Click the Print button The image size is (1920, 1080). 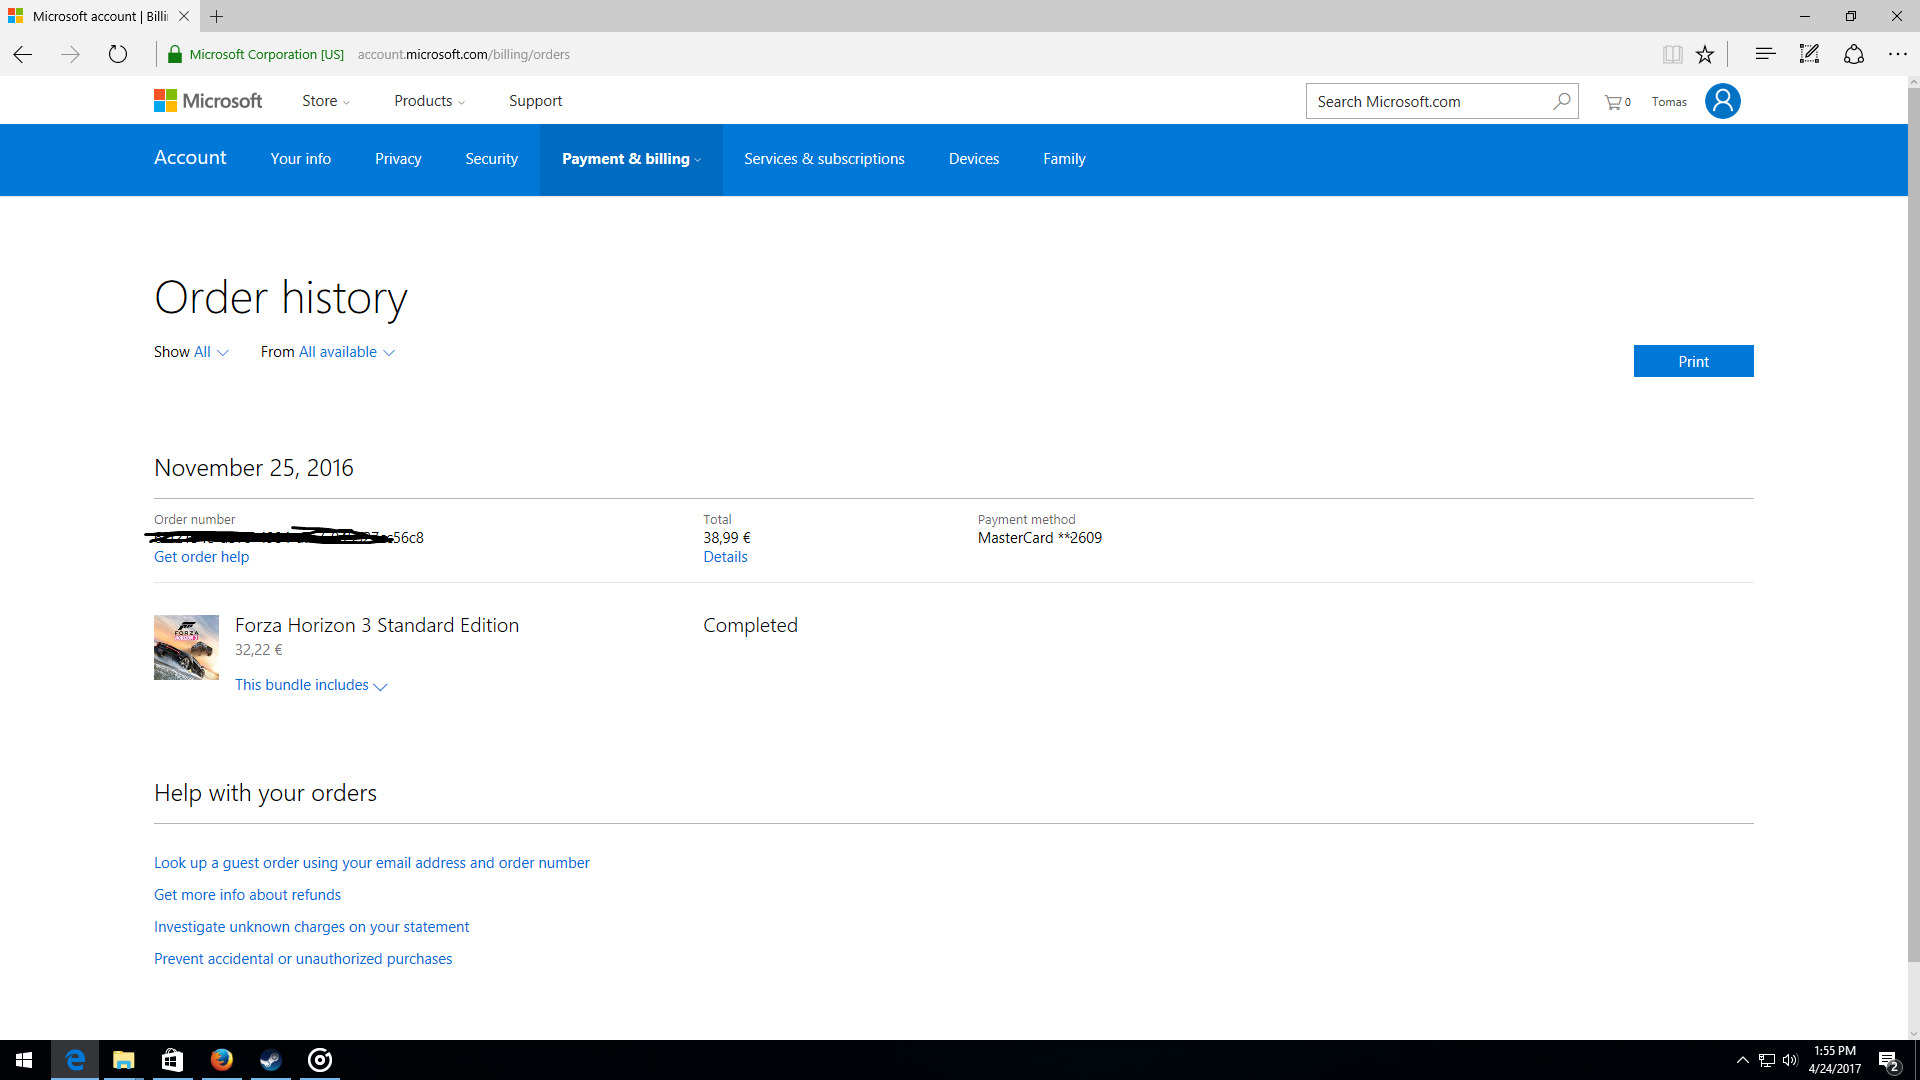(1693, 361)
